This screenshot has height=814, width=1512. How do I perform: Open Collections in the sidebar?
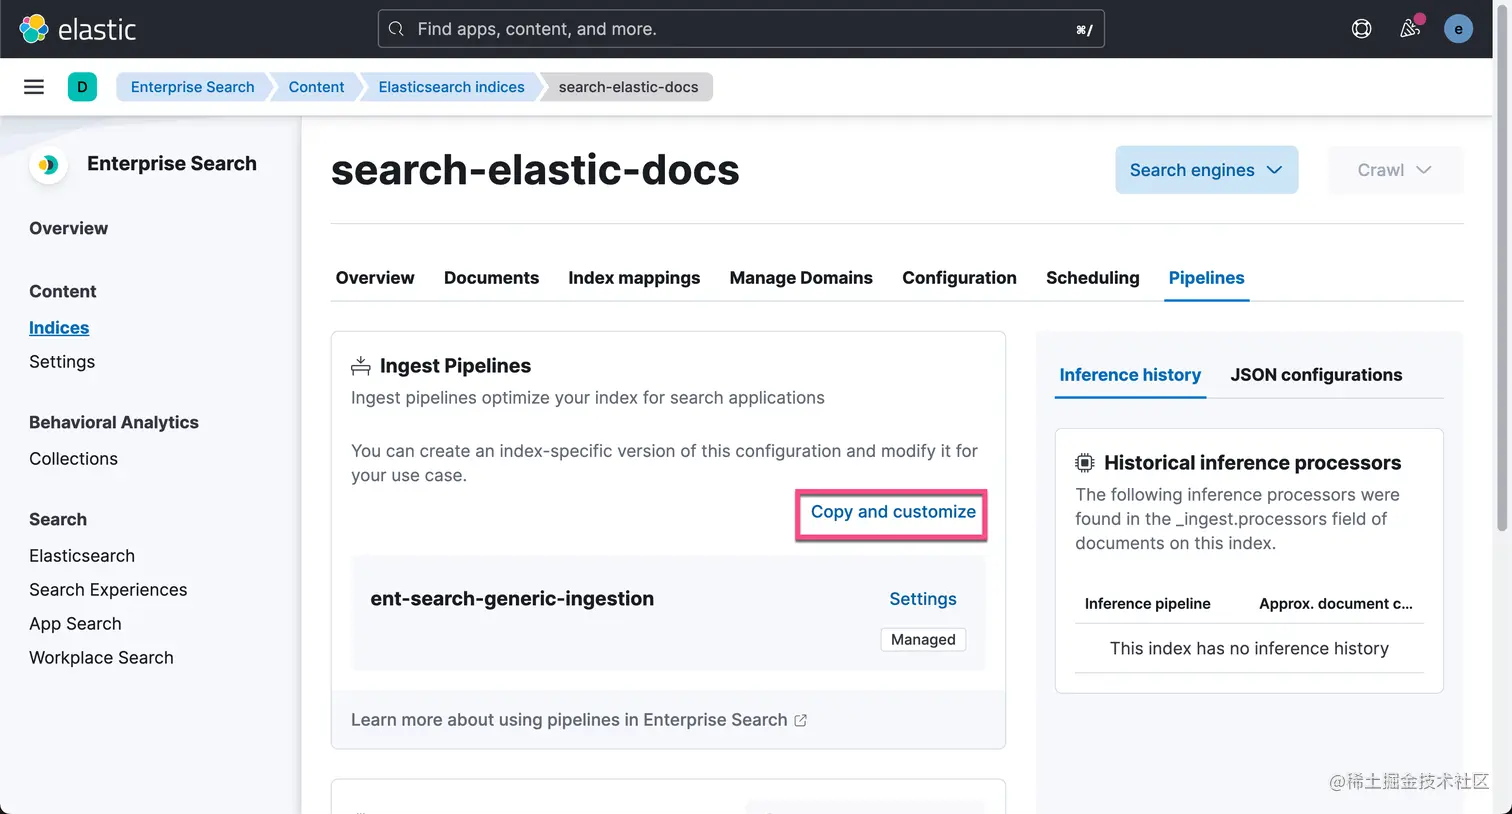73,459
